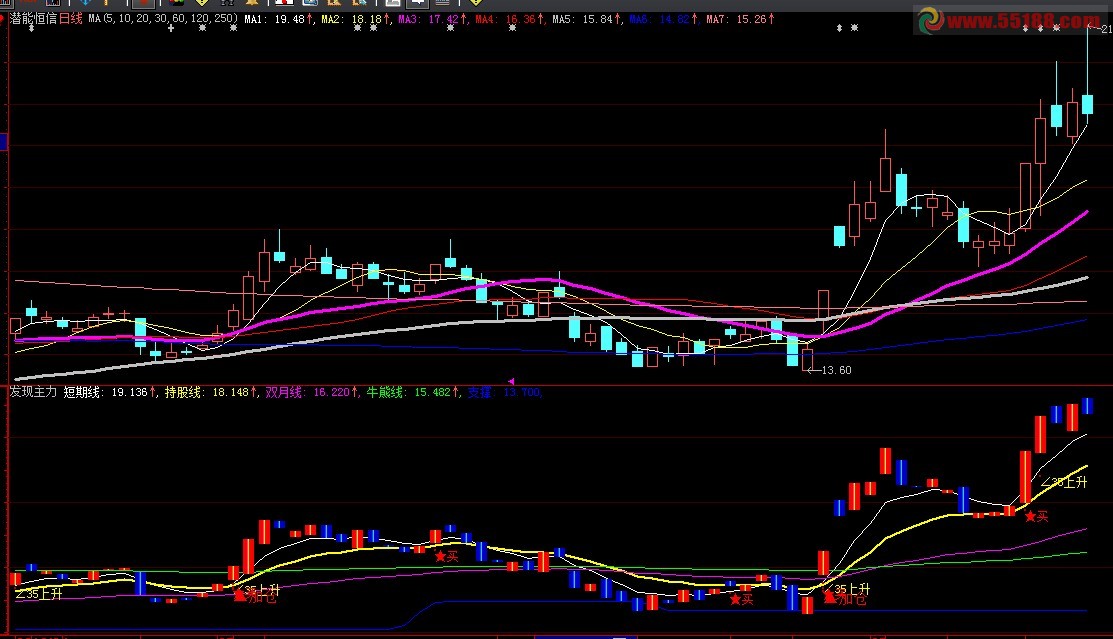The image size is (1113, 639).
Task: Click the magenta 双月线: 16.220 value
Action: 312,392
